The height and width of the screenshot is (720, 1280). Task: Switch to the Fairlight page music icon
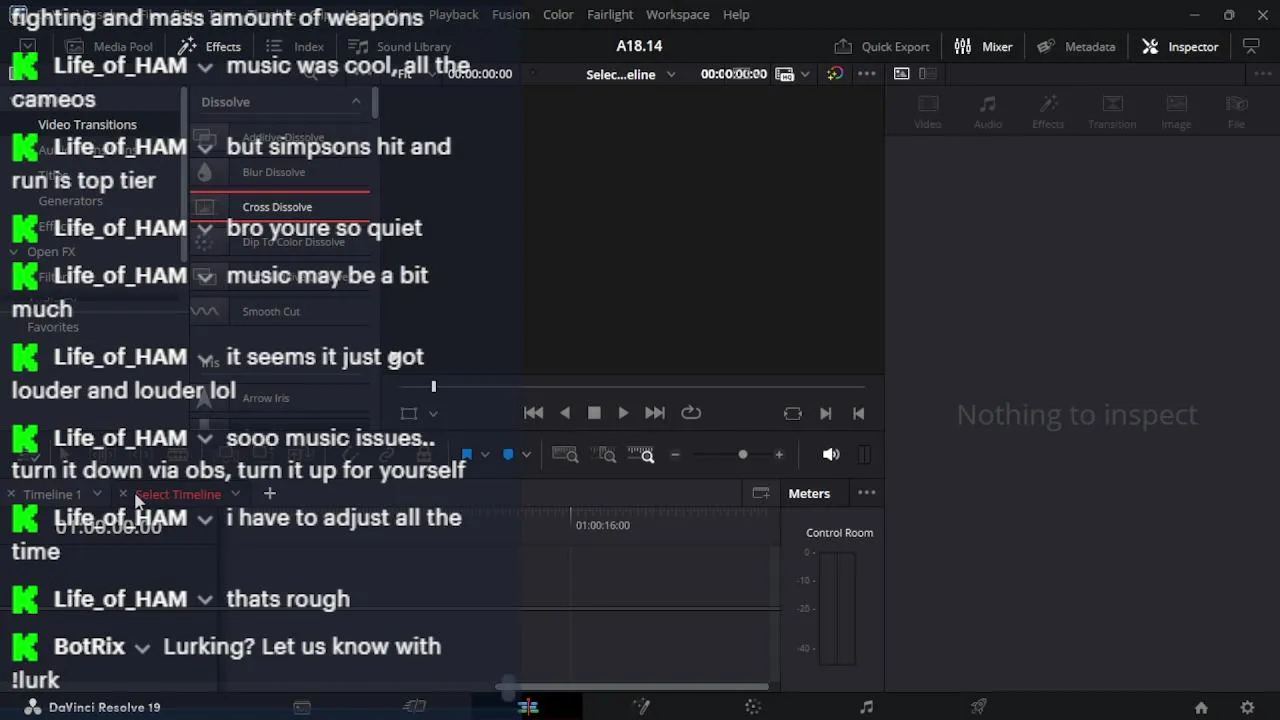pos(866,707)
